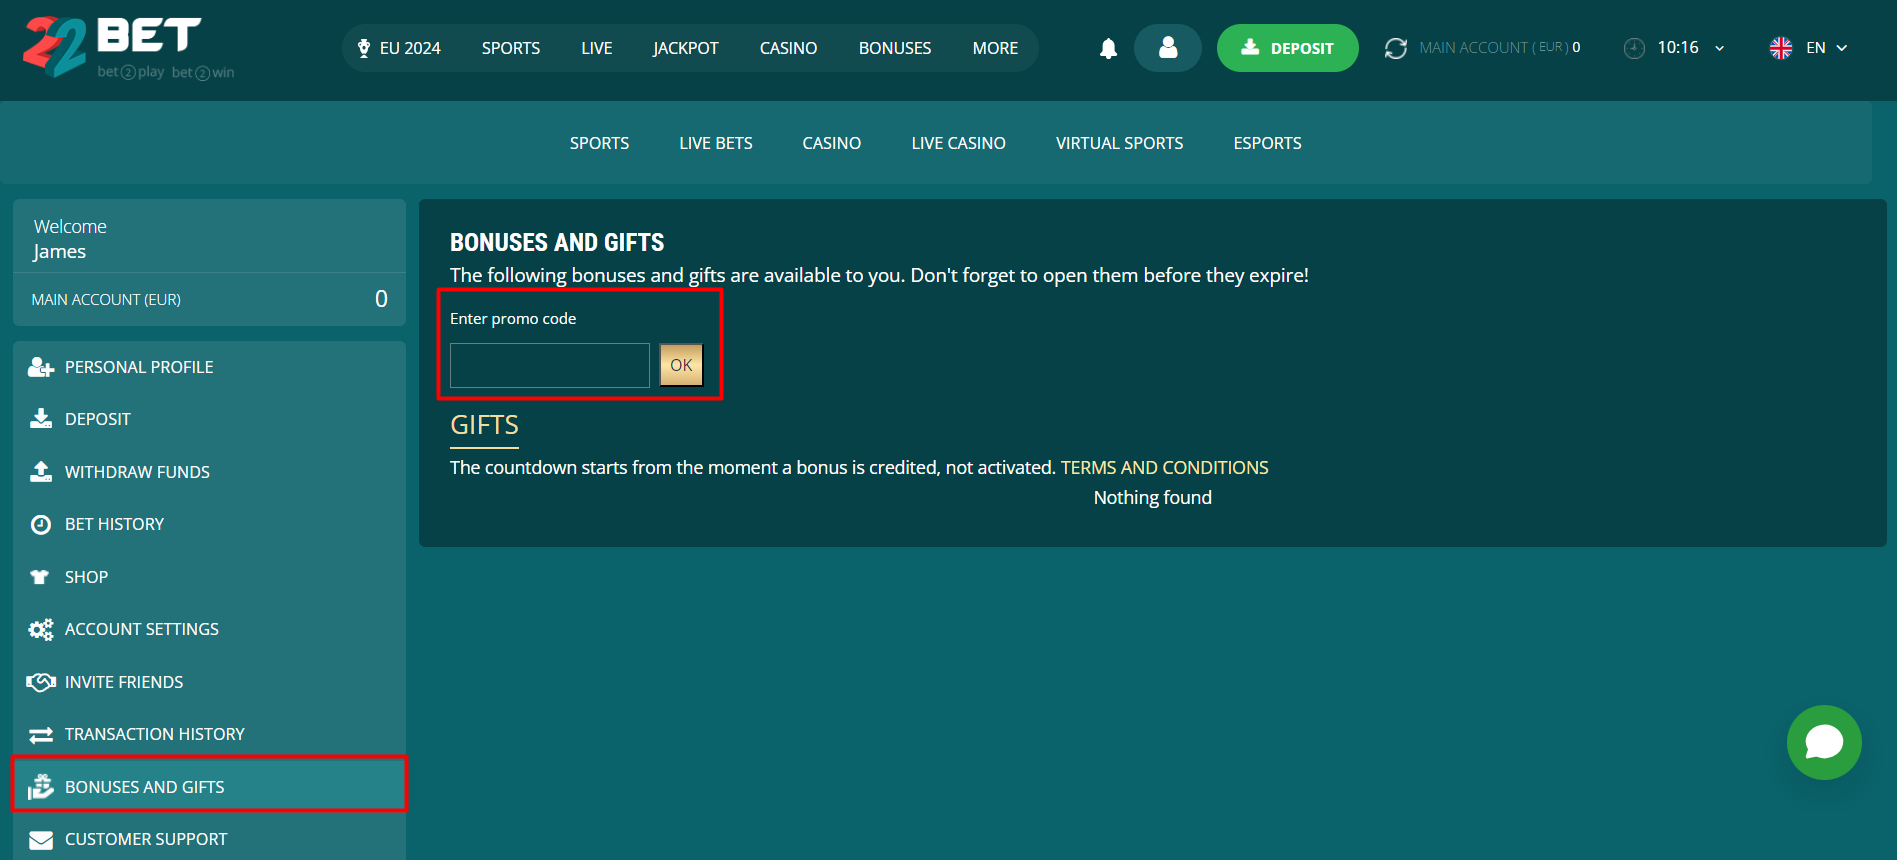Select the ESPORTS tab
The height and width of the screenshot is (860, 1897).
pyautogui.click(x=1267, y=143)
